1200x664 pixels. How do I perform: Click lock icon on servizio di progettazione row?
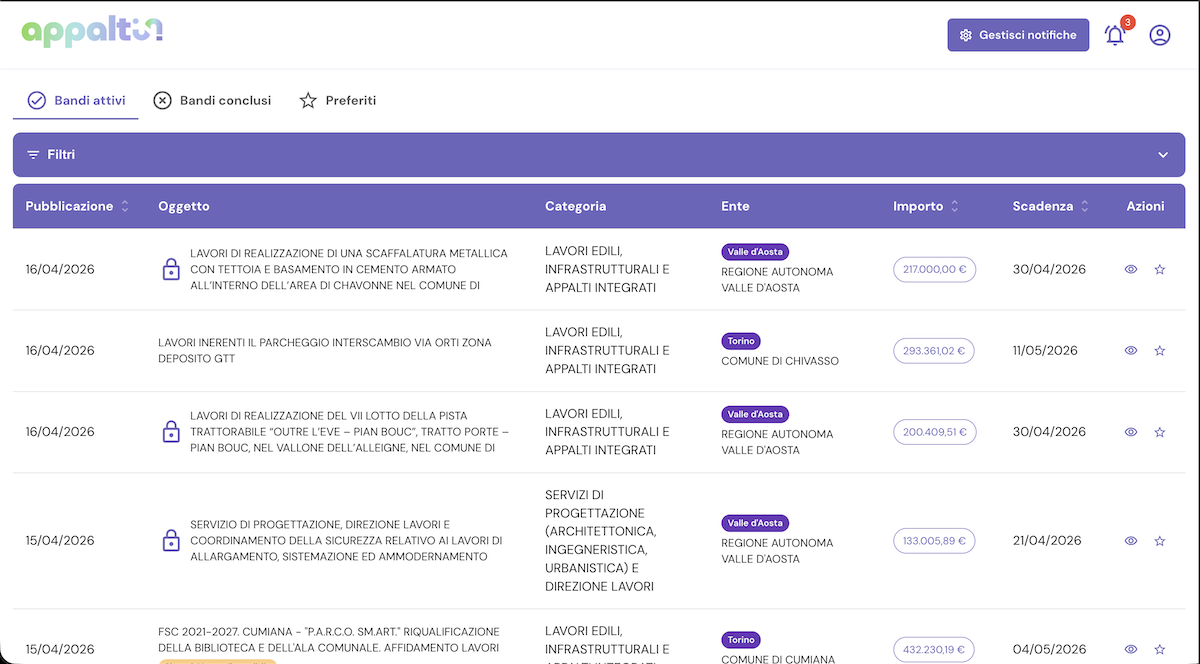pyautogui.click(x=171, y=540)
